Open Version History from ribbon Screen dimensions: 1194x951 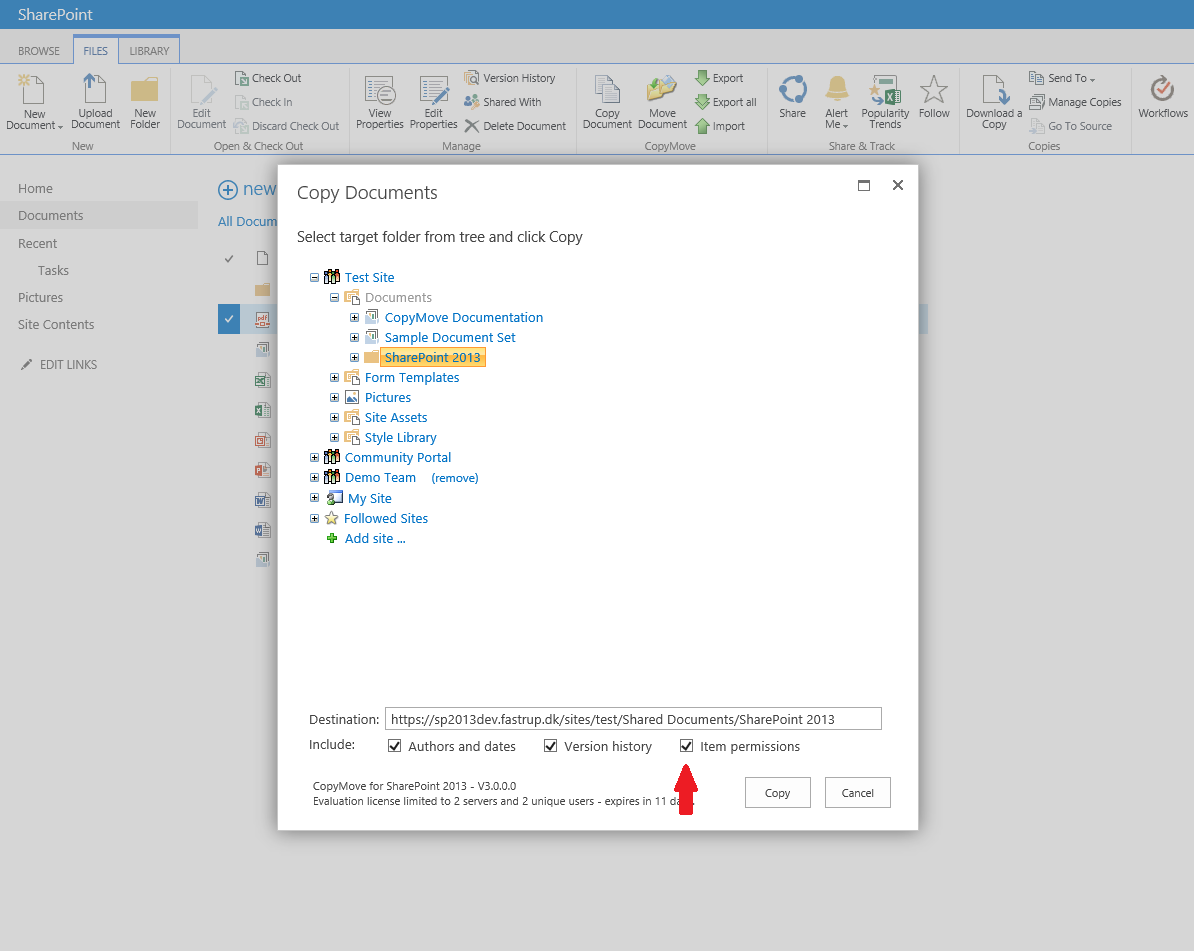click(x=510, y=78)
